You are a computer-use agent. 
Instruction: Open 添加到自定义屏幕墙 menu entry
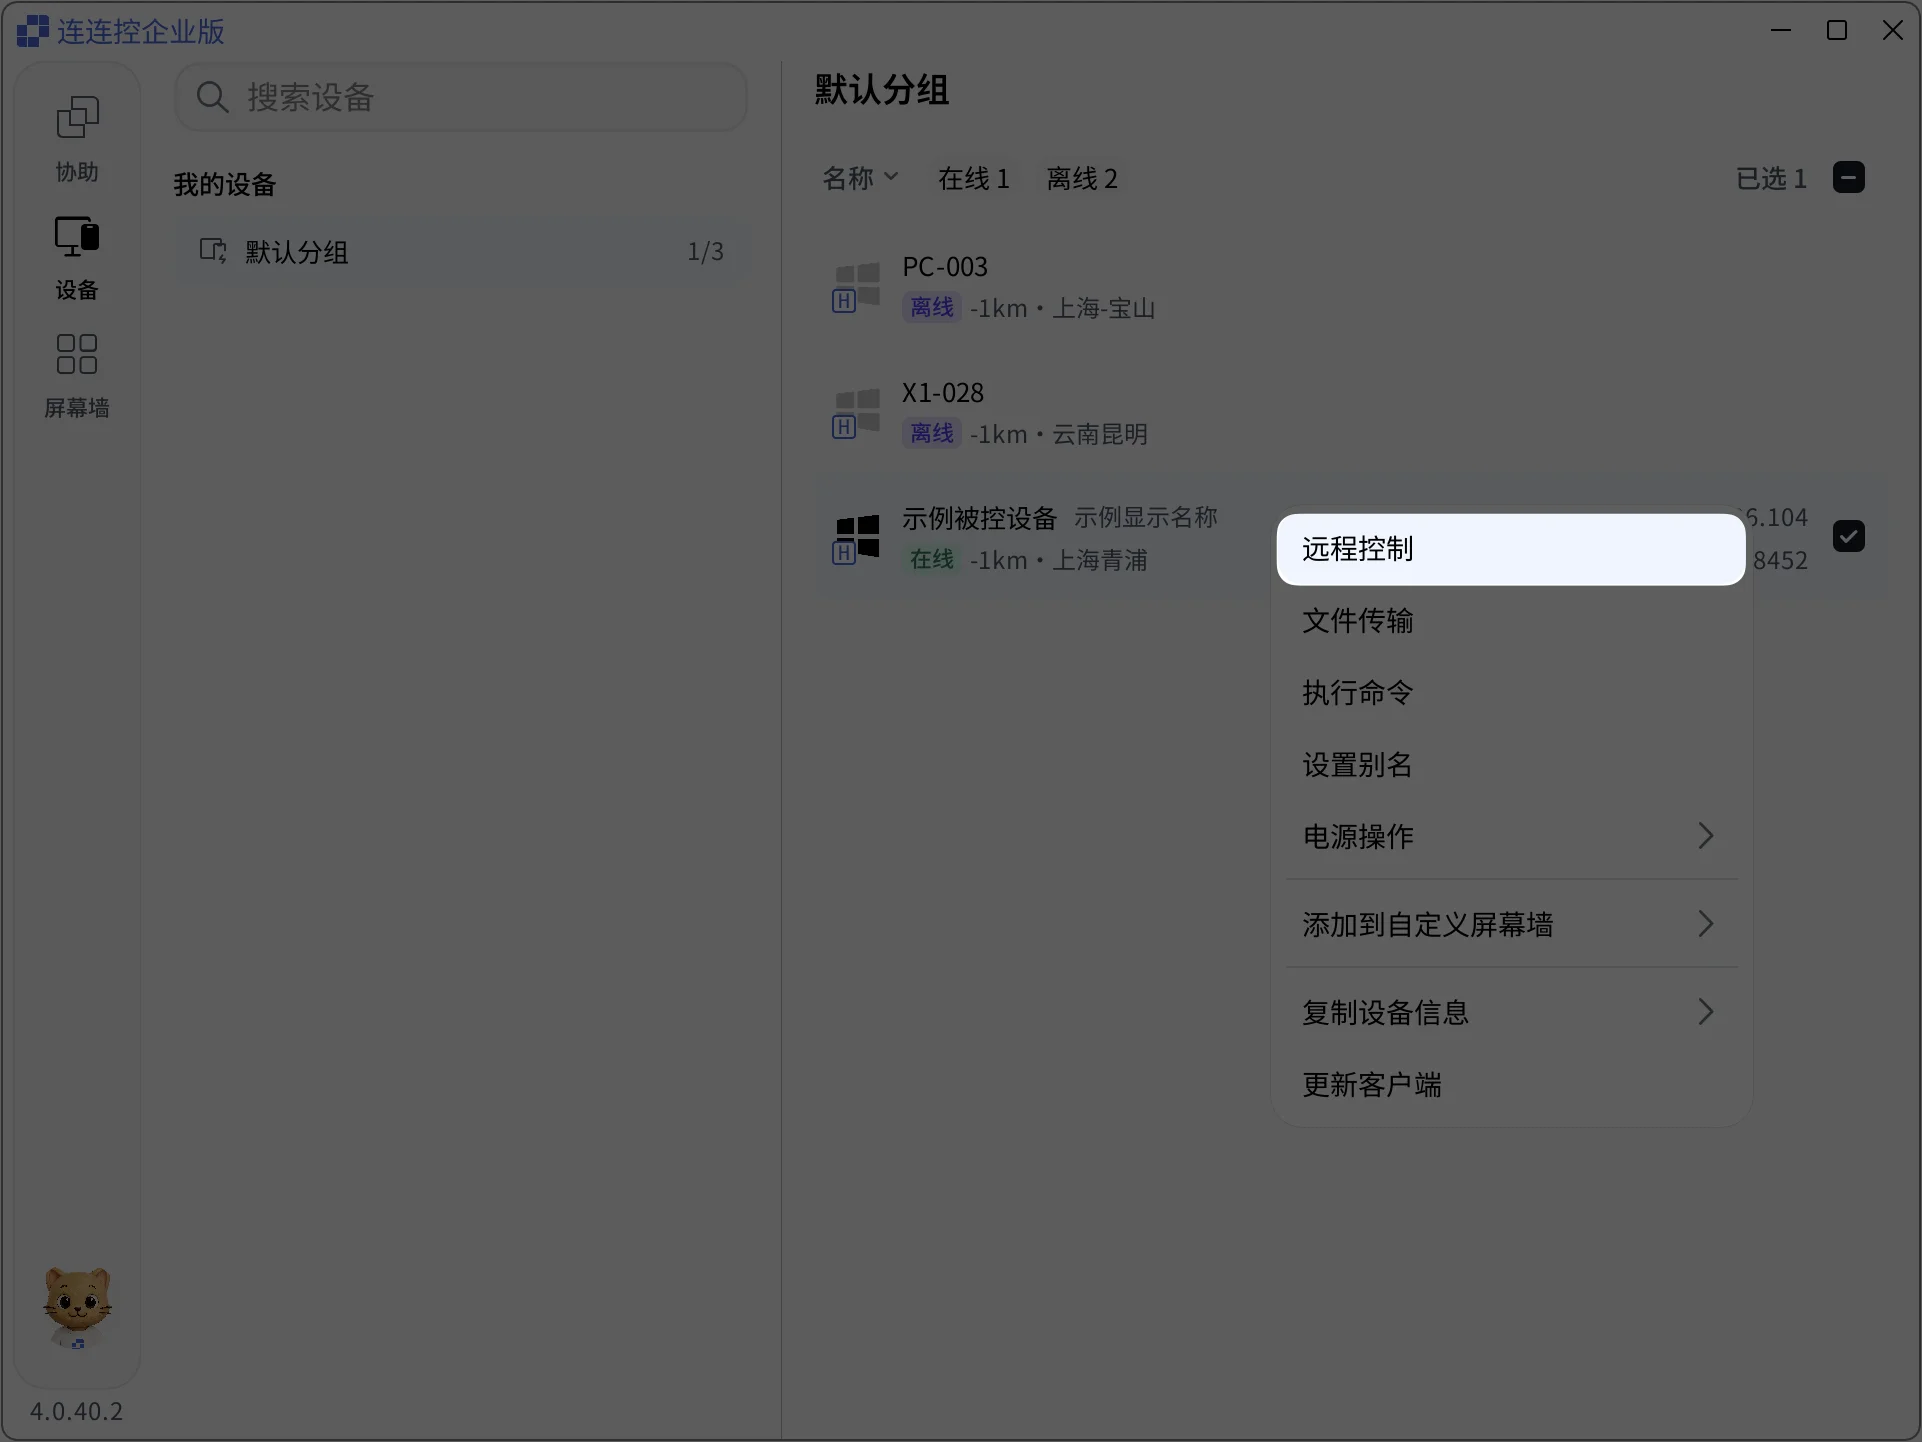tap(1511, 924)
